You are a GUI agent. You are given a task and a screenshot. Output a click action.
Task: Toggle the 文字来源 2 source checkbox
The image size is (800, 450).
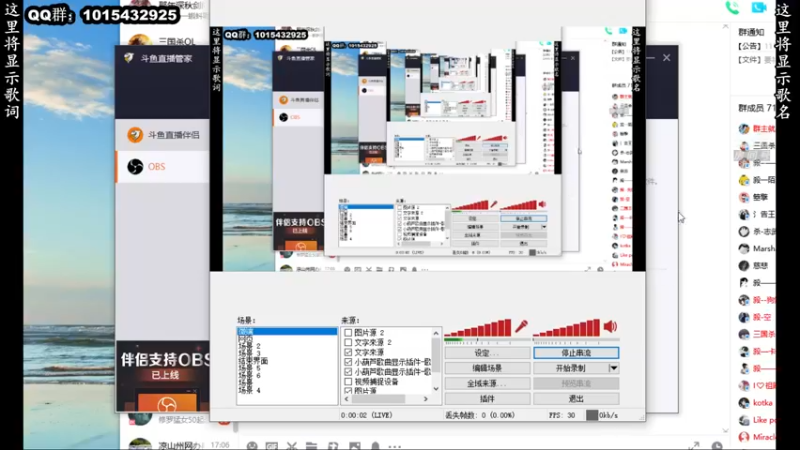coord(348,342)
